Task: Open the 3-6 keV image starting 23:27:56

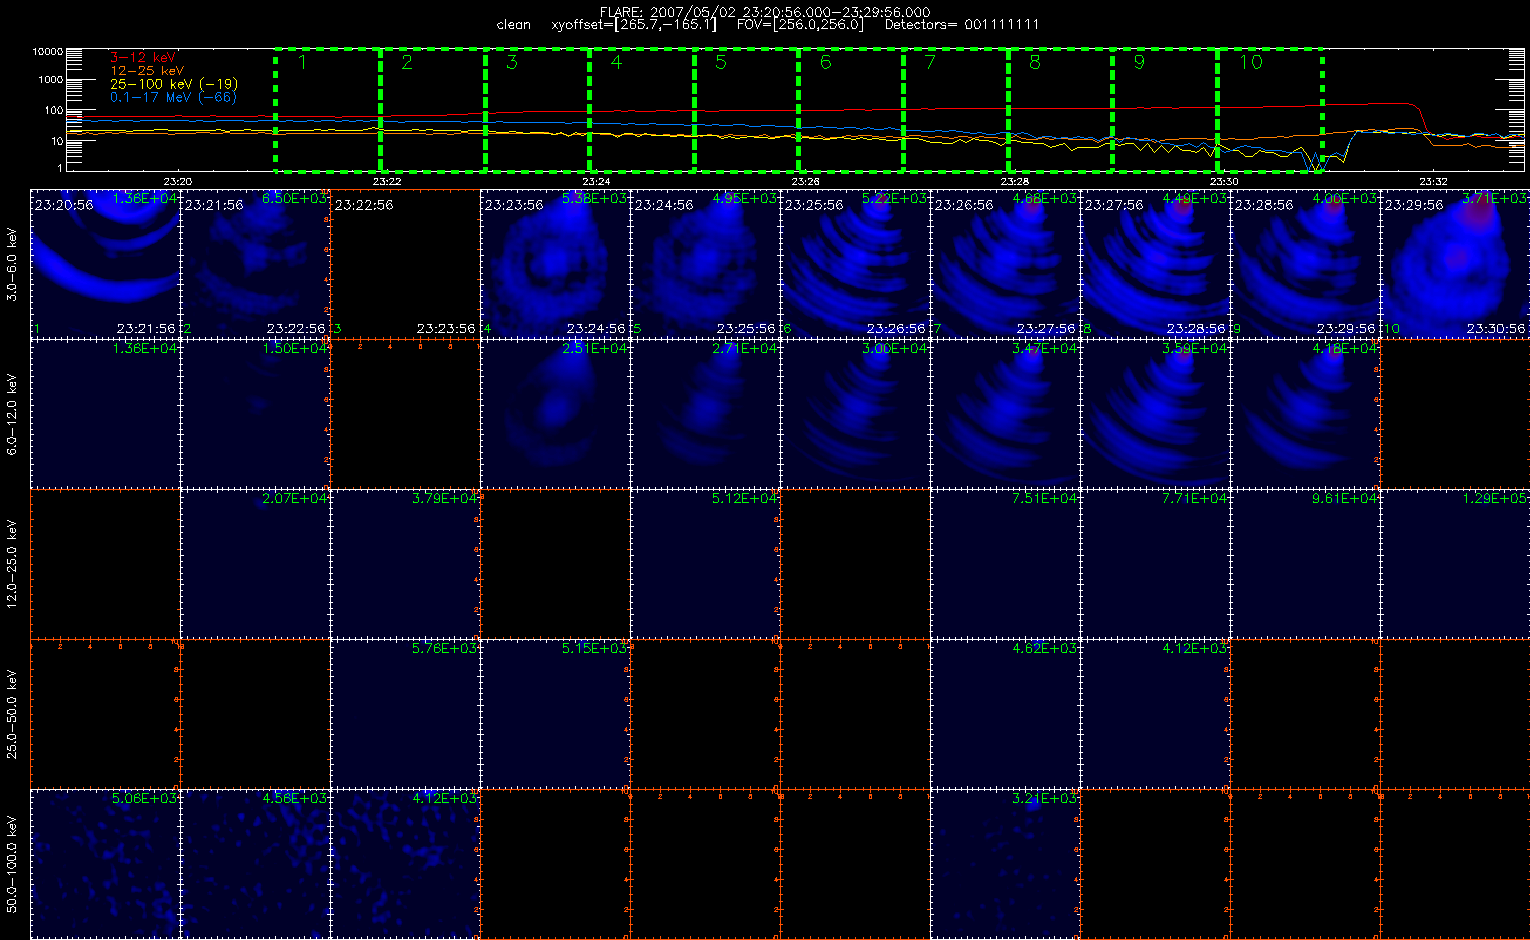Action: click(x=1156, y=263)
